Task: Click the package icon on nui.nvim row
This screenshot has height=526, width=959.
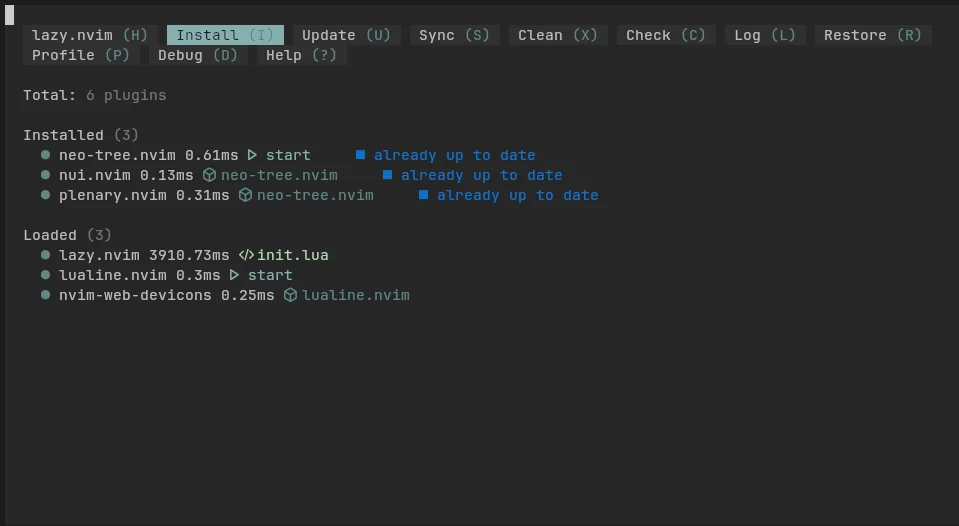Action: [x=209, y=175]
